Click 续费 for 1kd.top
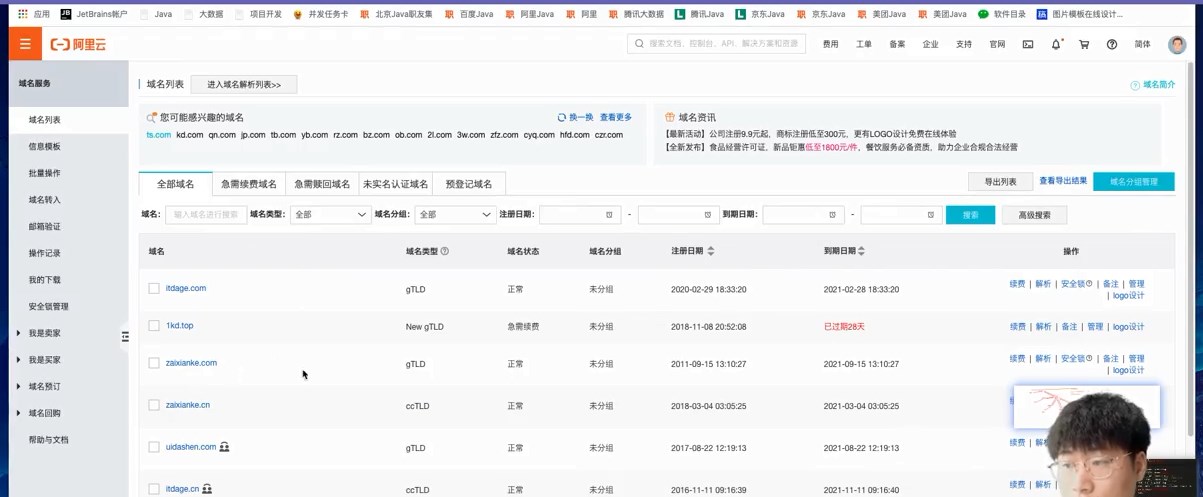 (x=1017, y=327)
